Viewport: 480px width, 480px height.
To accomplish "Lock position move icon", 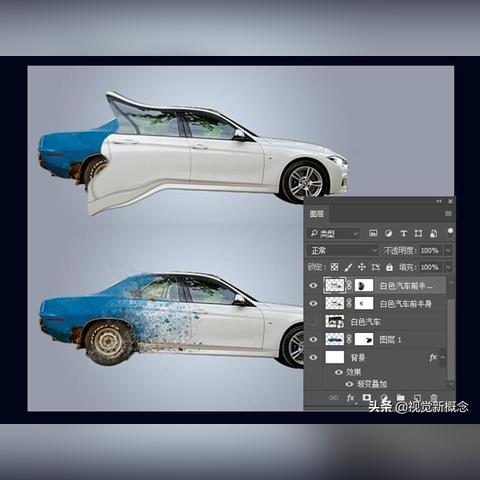I will click(x=362, y=267).
